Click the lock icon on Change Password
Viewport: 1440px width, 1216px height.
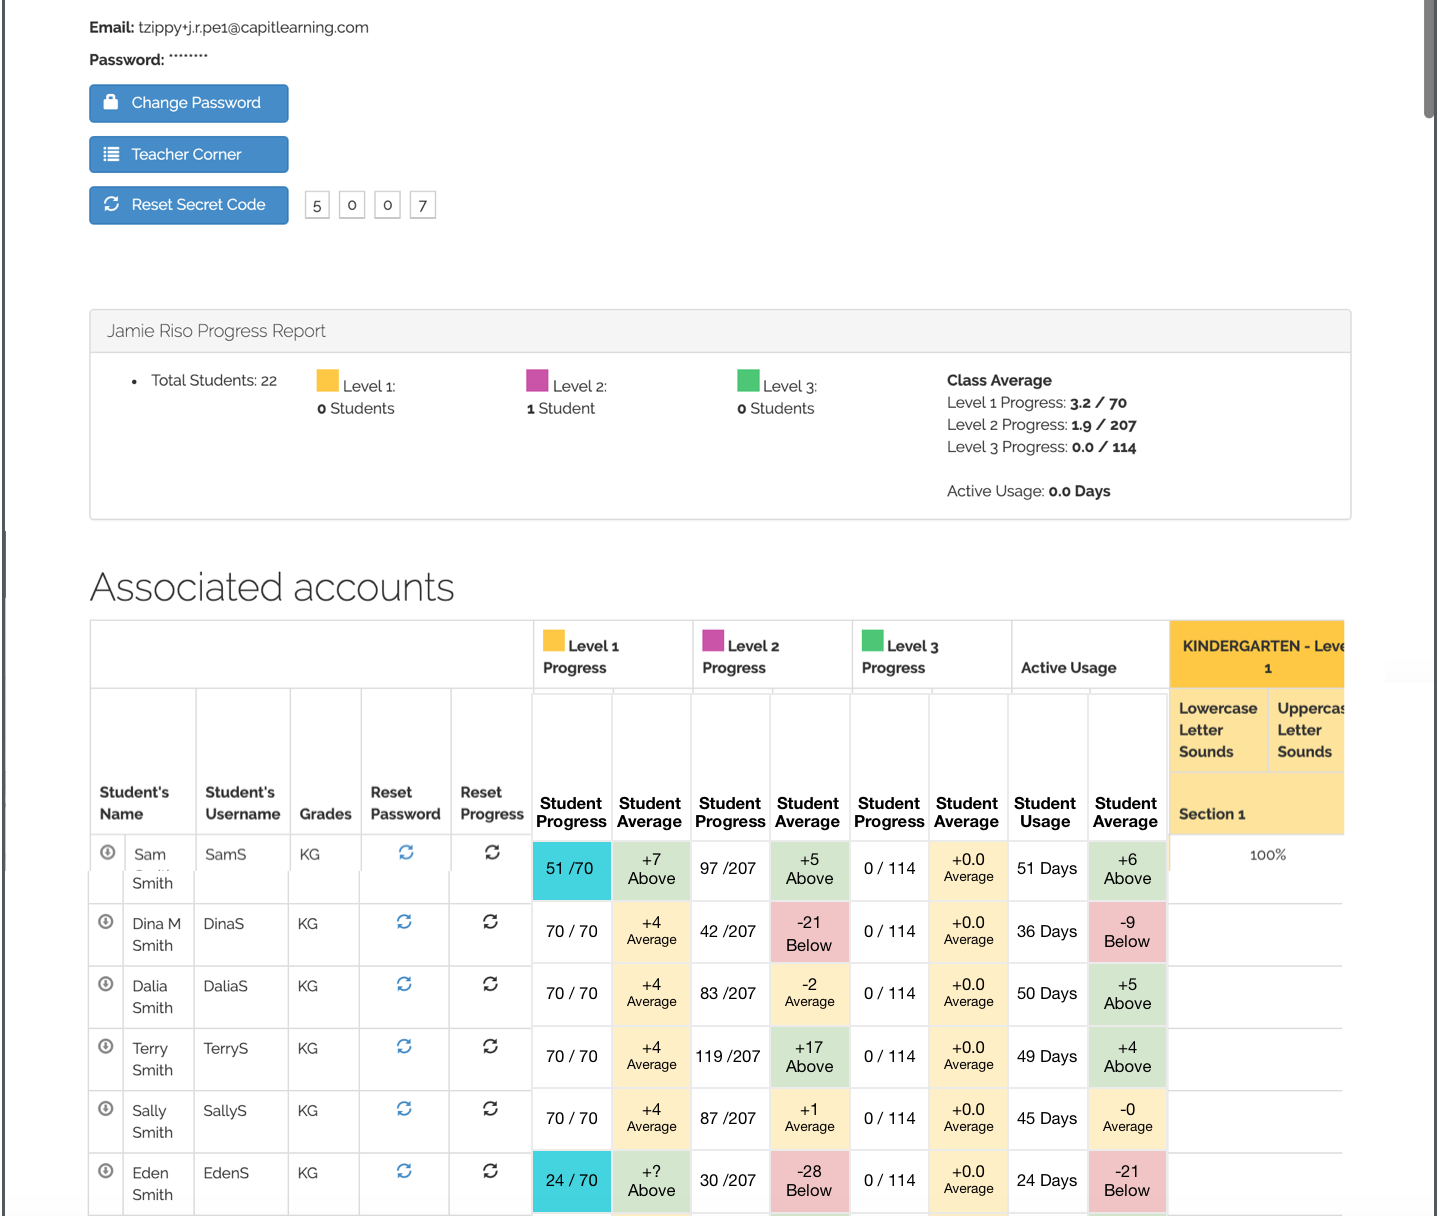click(x=111, y=102)
